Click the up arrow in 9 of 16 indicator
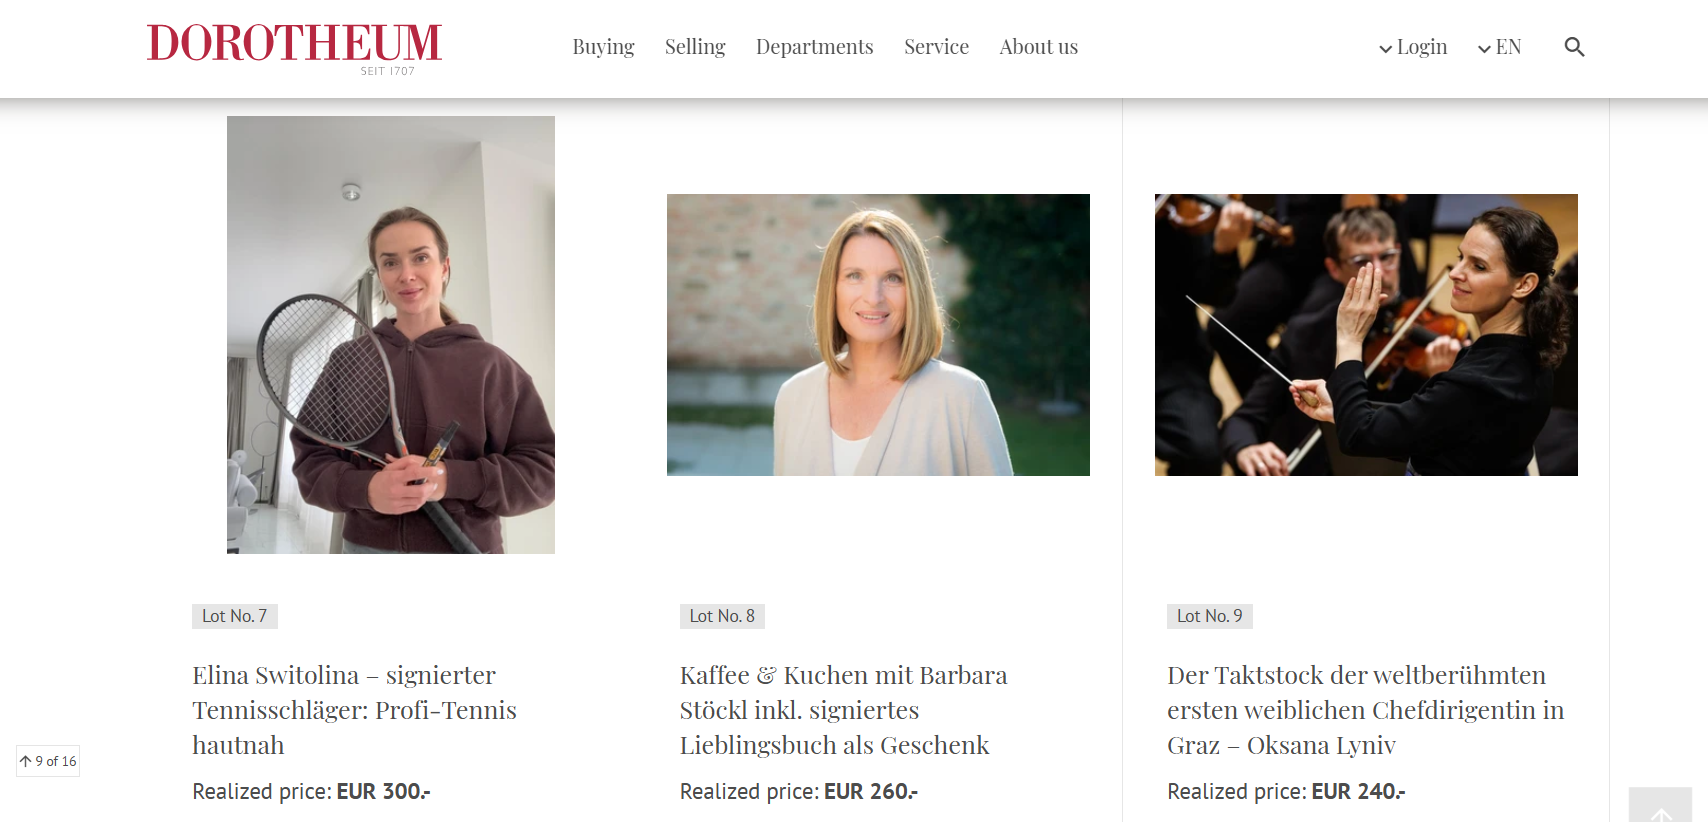This screenshot has height=822, width=1708. [26, 761]
